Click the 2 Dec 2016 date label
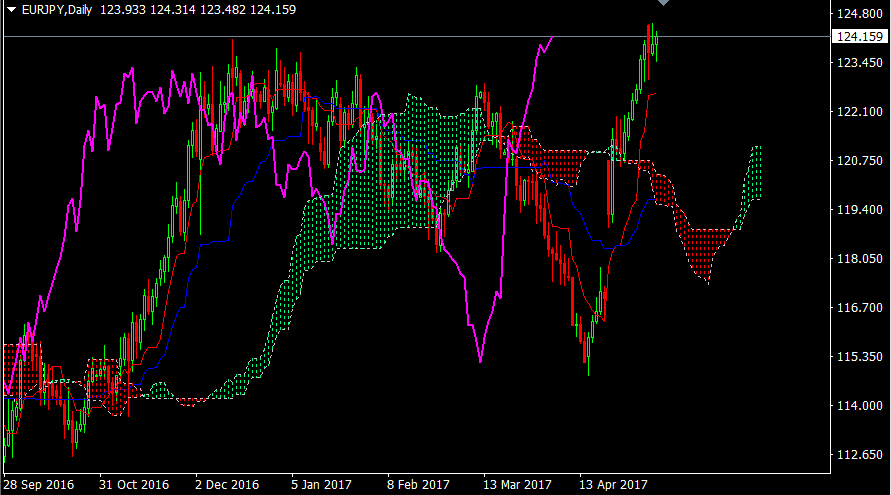The width and height of the screenshot is (891, 495). [227, 484]
